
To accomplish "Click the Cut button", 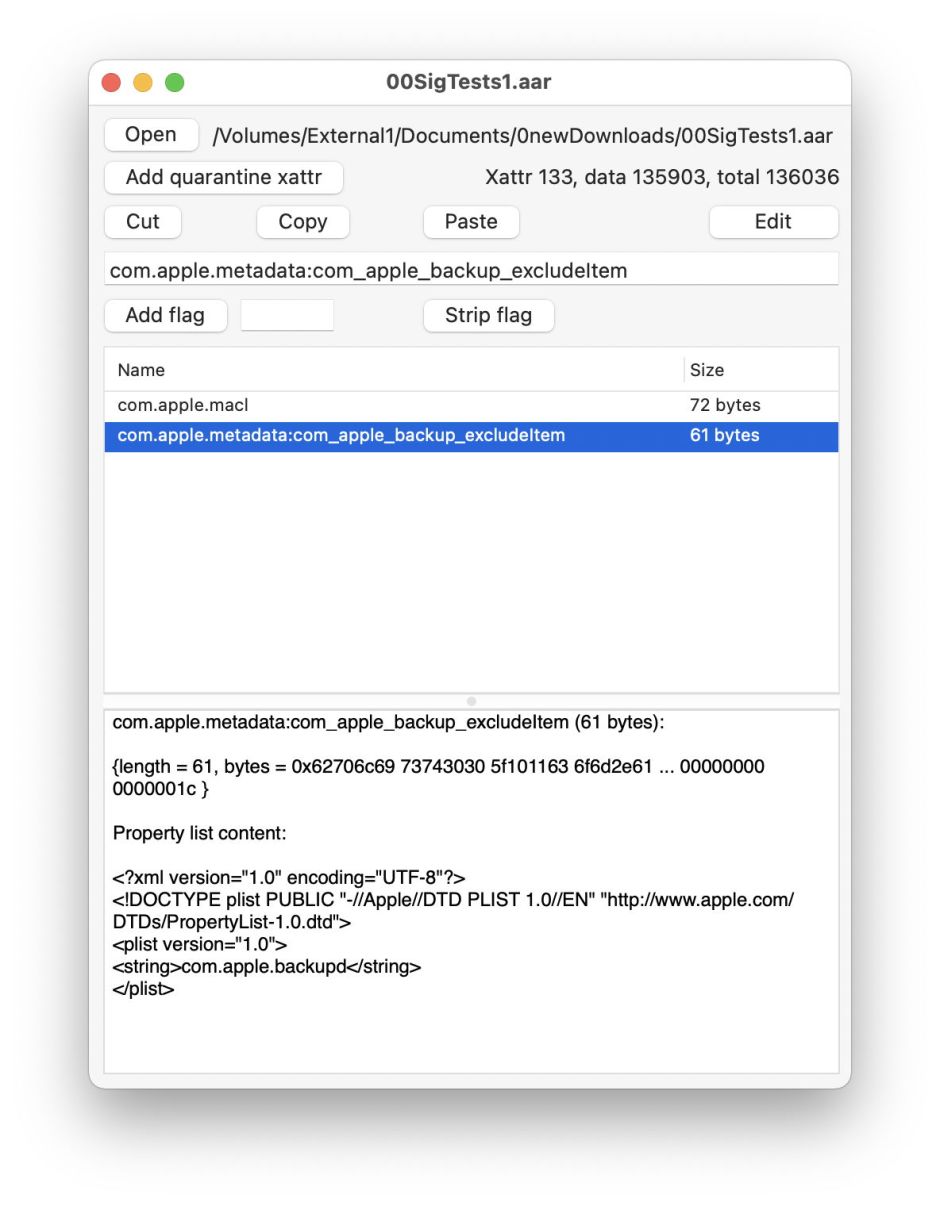I will [142, 222].
